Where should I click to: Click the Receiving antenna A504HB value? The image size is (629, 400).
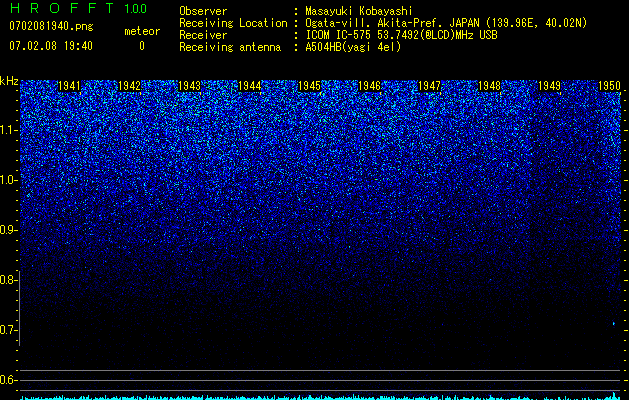pyautogui.click(x=353, y=47)
